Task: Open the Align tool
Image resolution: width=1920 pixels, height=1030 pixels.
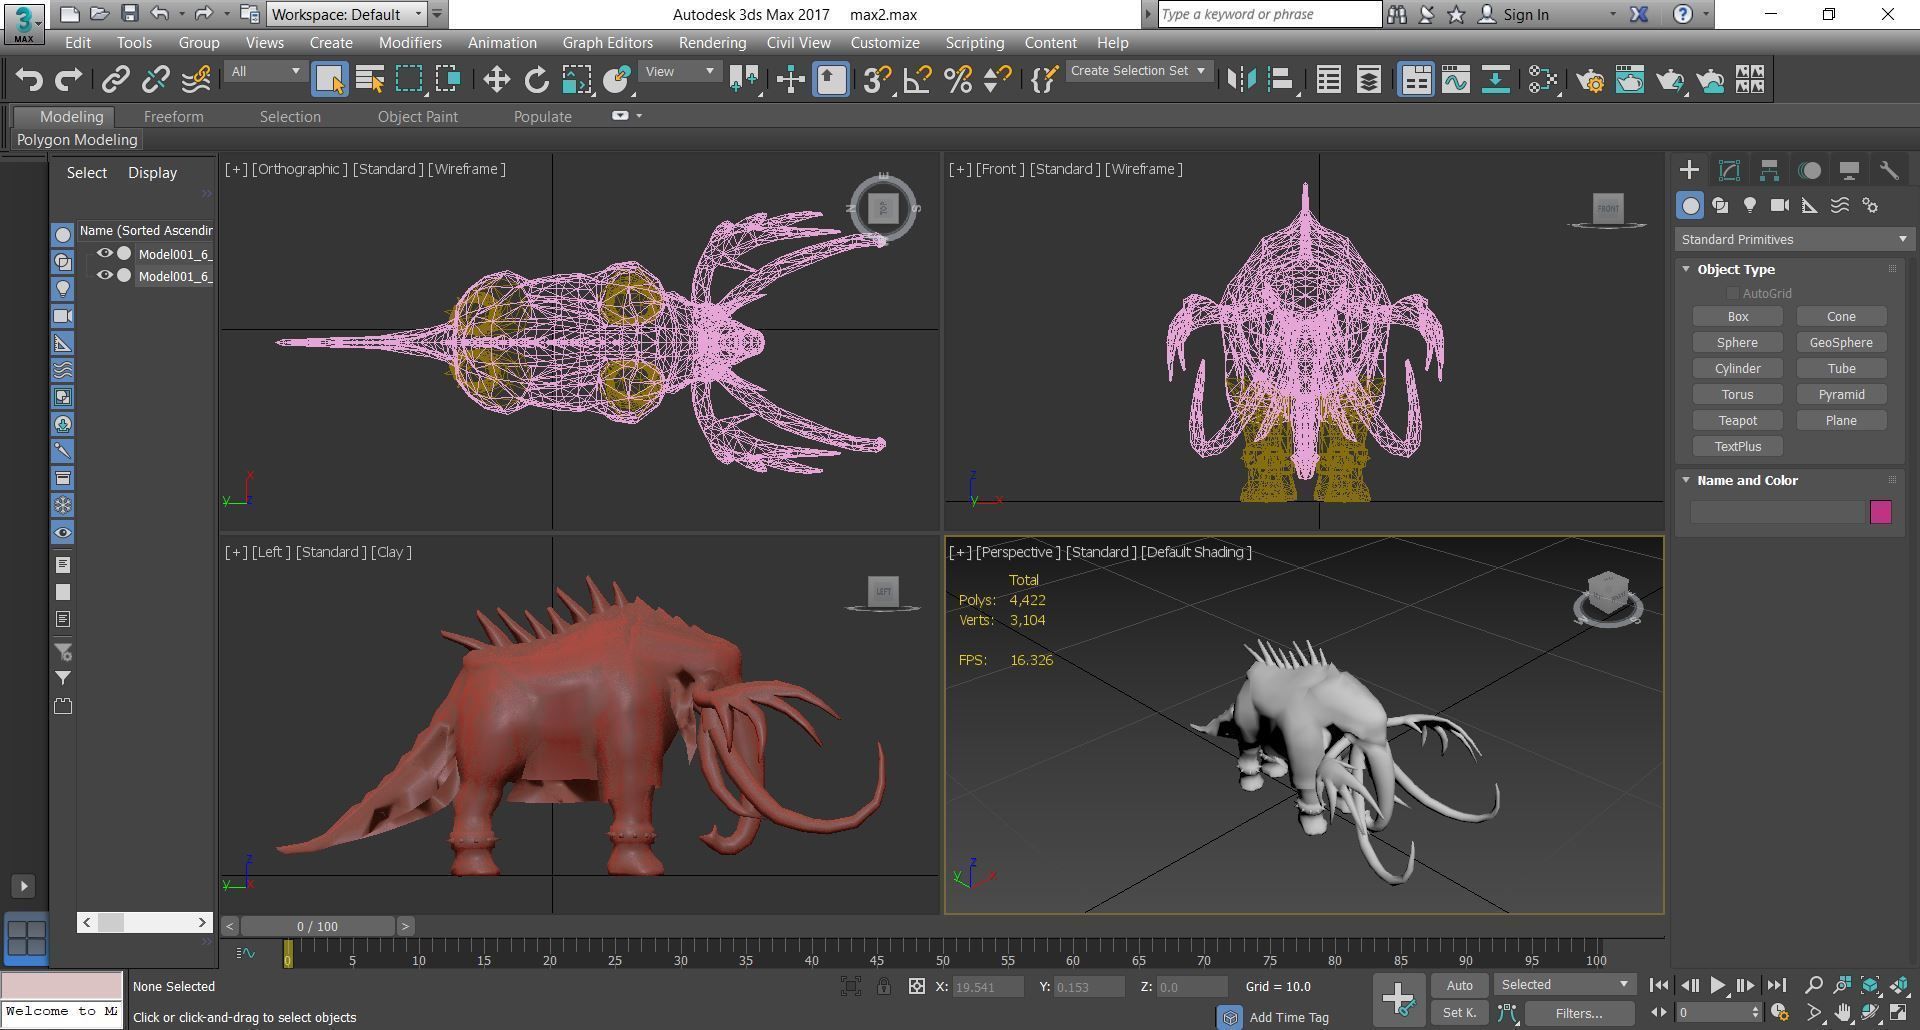Action: tap(1281, 79)
